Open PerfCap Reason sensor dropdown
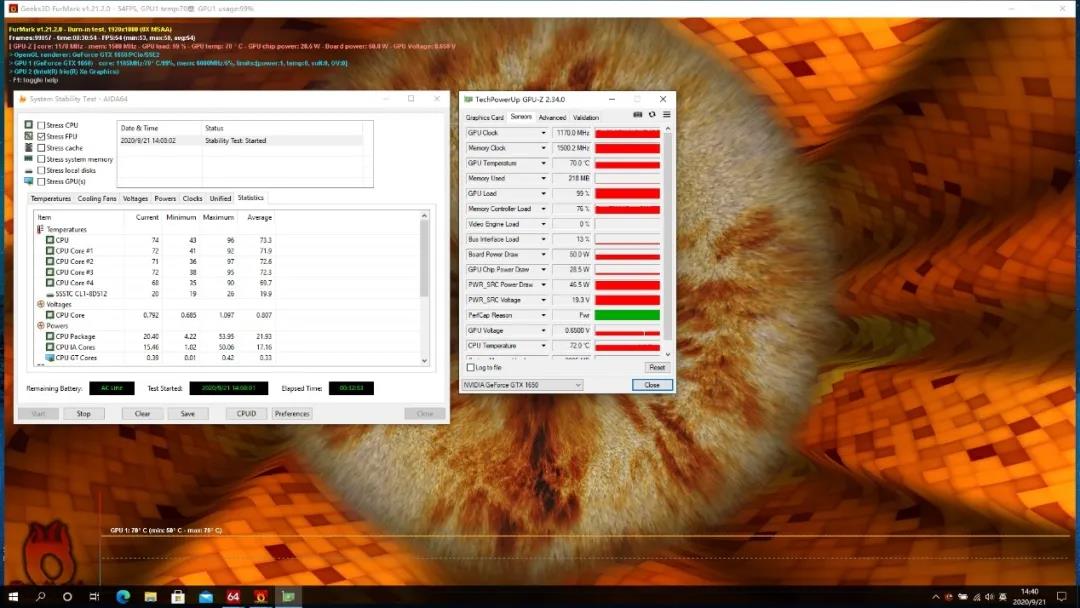Viewport: 1080px width, 608px height. click(x=543, y=315)
